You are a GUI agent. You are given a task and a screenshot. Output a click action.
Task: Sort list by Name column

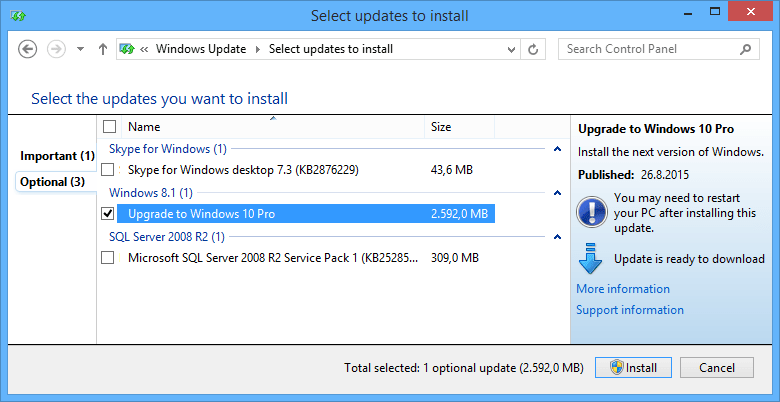[x=273, y=127]
